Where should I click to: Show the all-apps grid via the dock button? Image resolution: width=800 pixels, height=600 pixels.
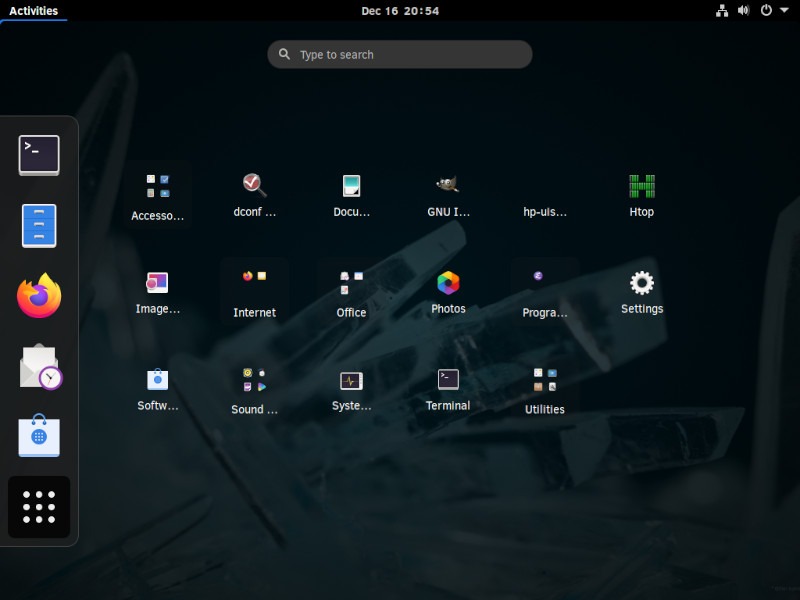tap(38, 506)
